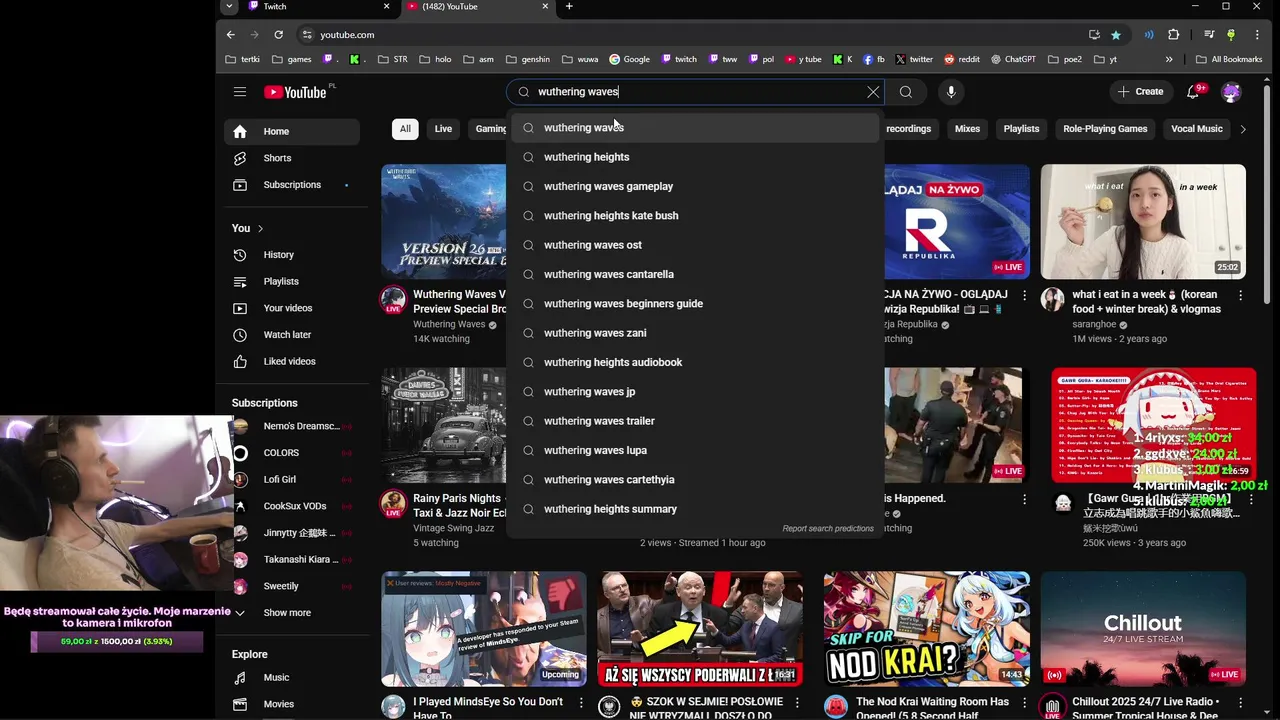The image size is (1280, 720).
Task: Open Music in Explore section
Action: 291,678
